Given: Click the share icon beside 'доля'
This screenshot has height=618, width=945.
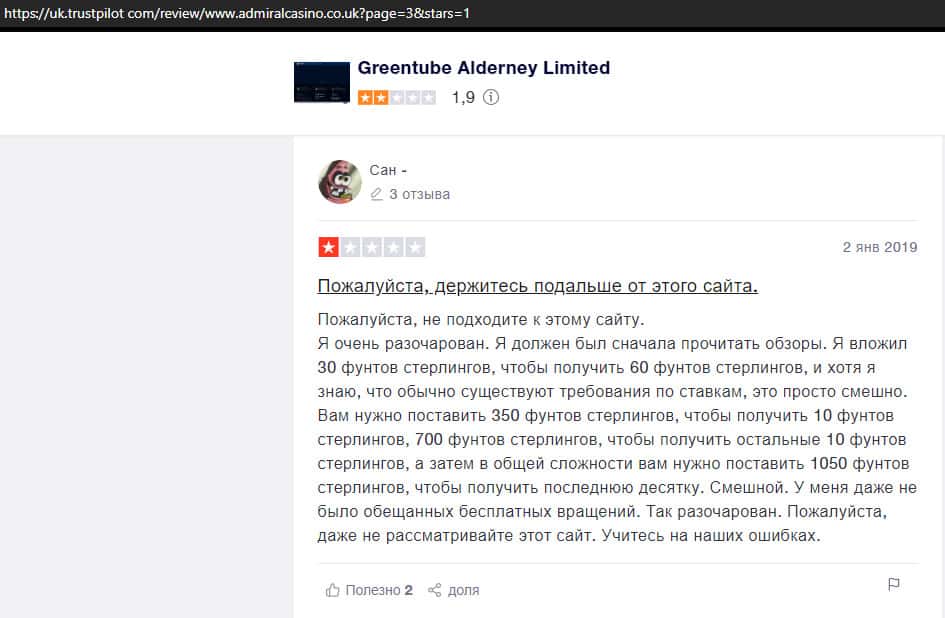Looking at the screenshot, I should pos(435,590).
